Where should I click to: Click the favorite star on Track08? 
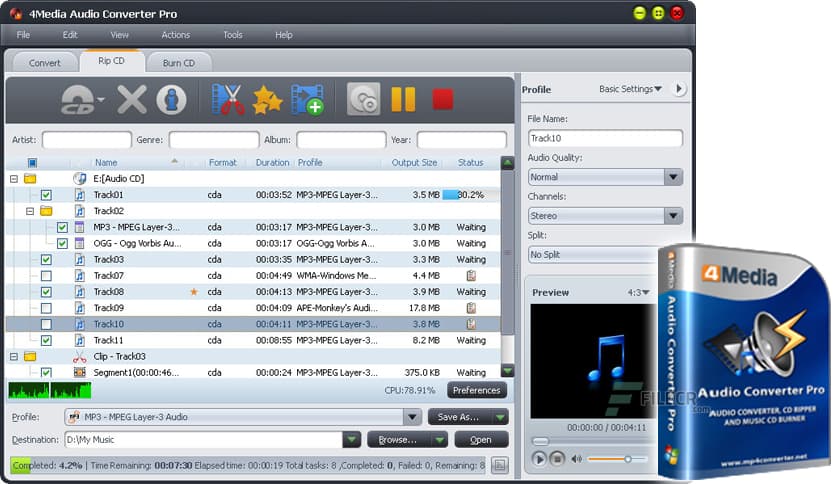click(x=194, y=292)
